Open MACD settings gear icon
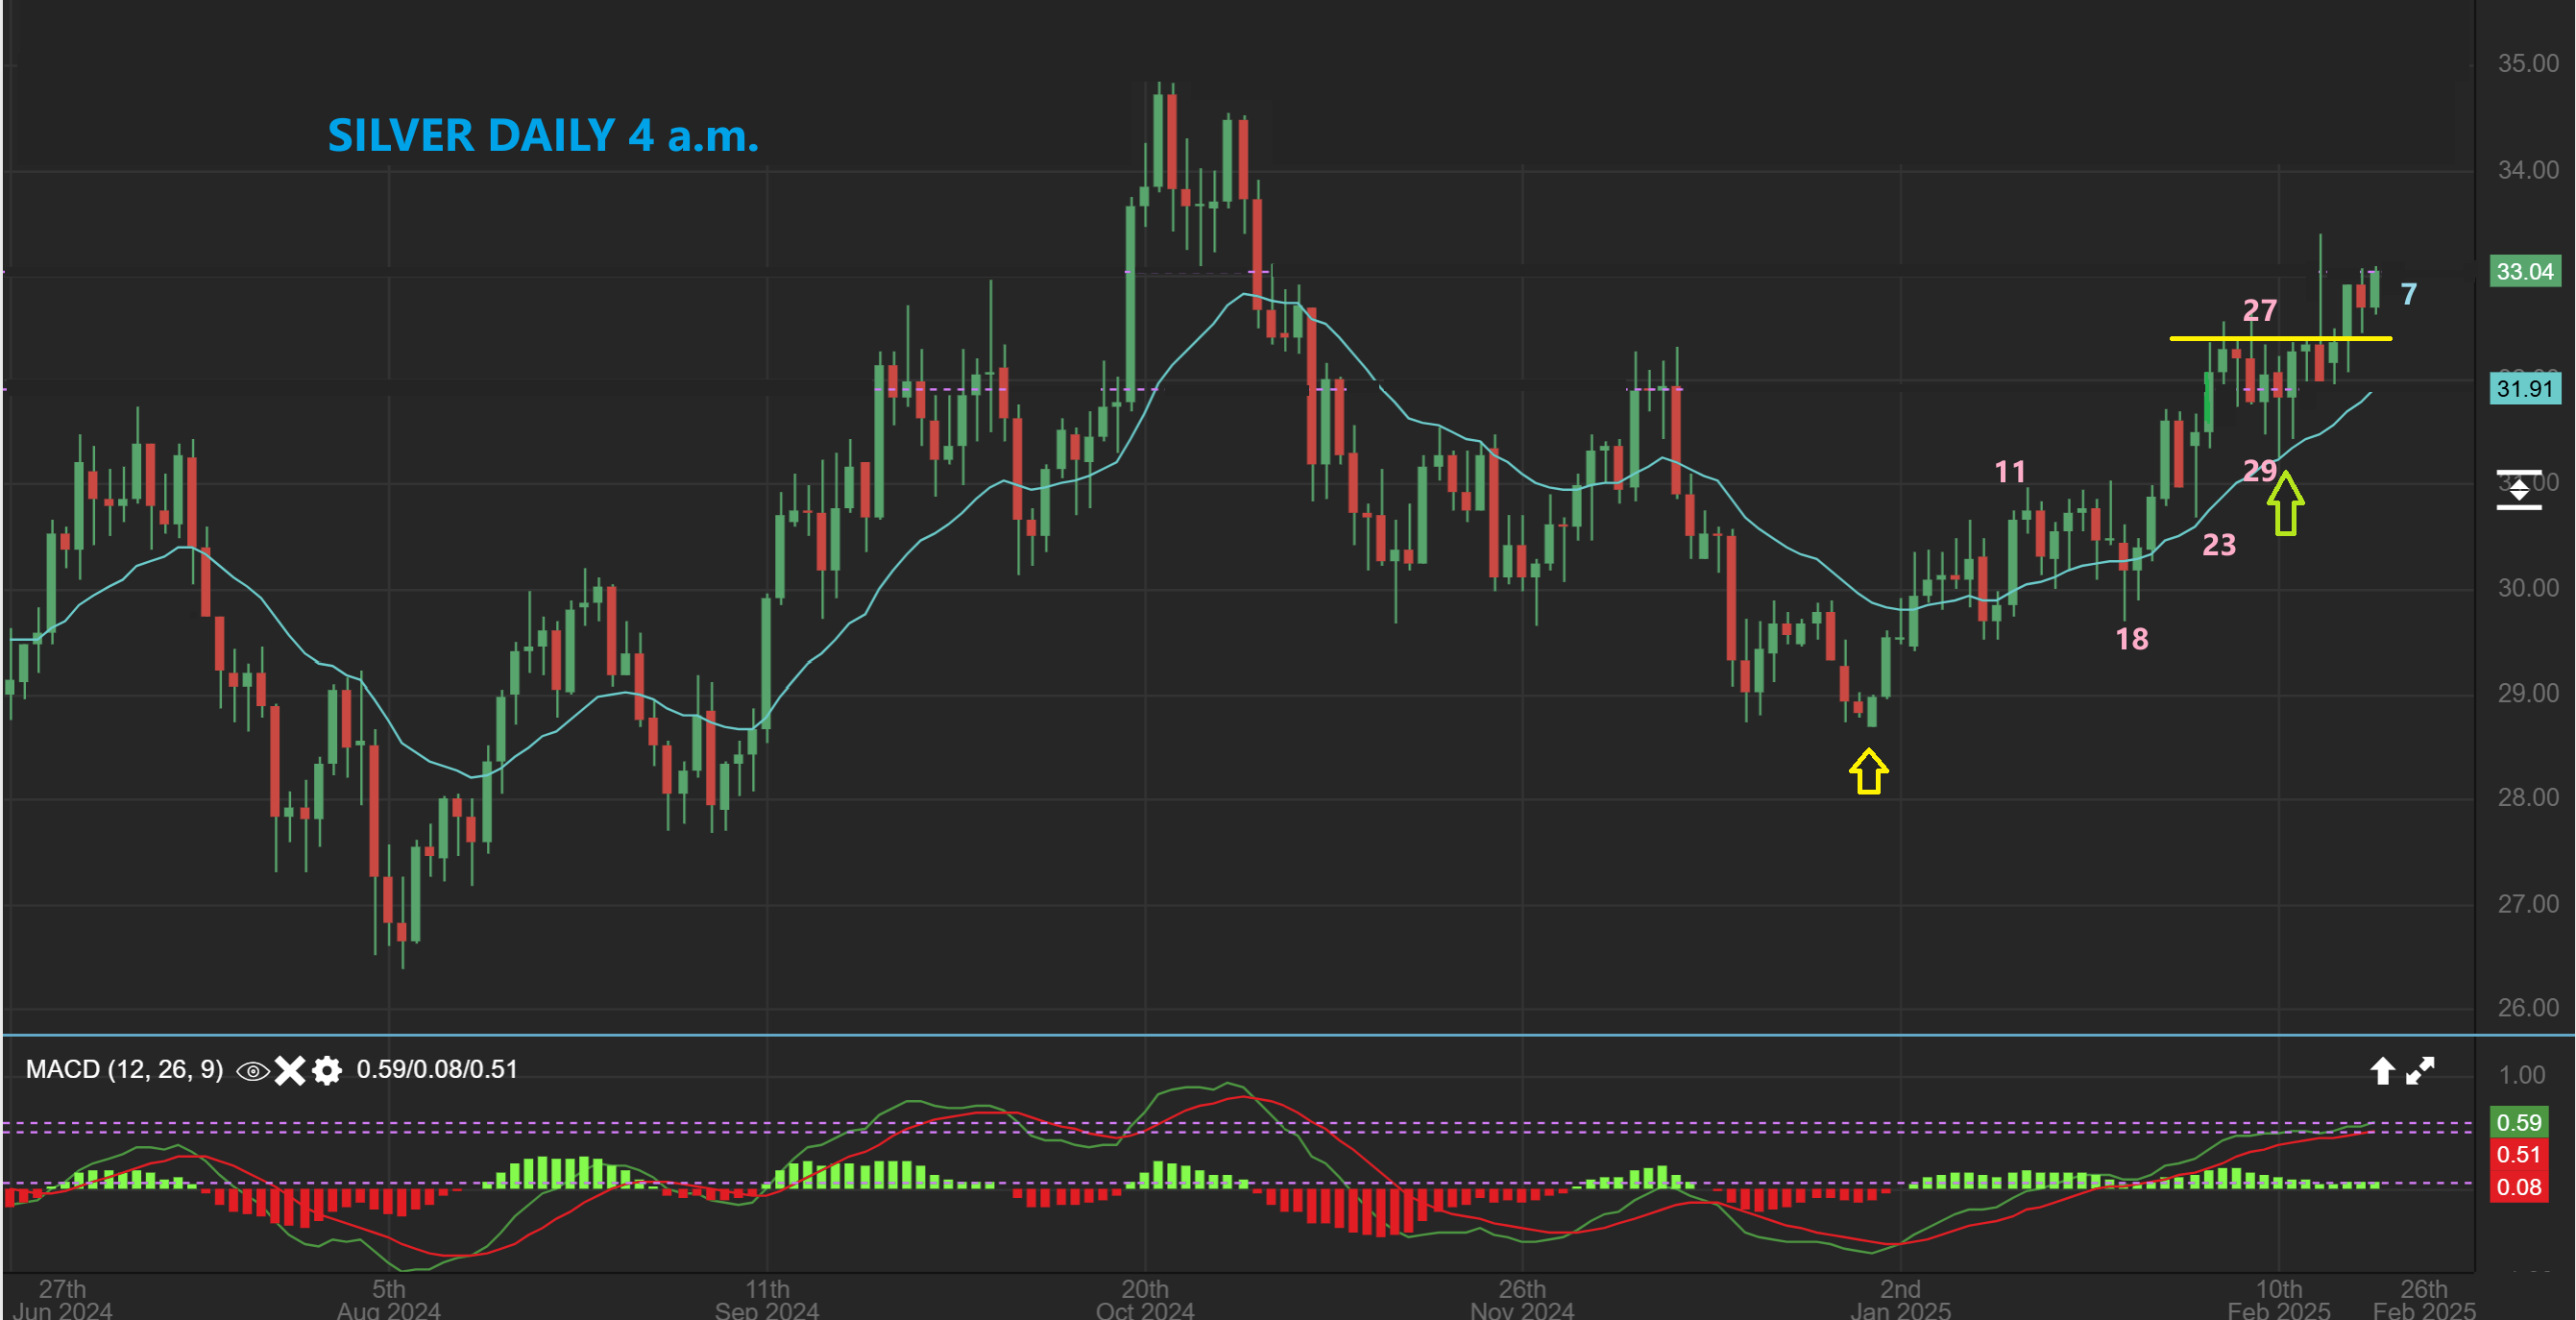The height and width of the screenshot is (1320, 2576). pos(327,1071)
